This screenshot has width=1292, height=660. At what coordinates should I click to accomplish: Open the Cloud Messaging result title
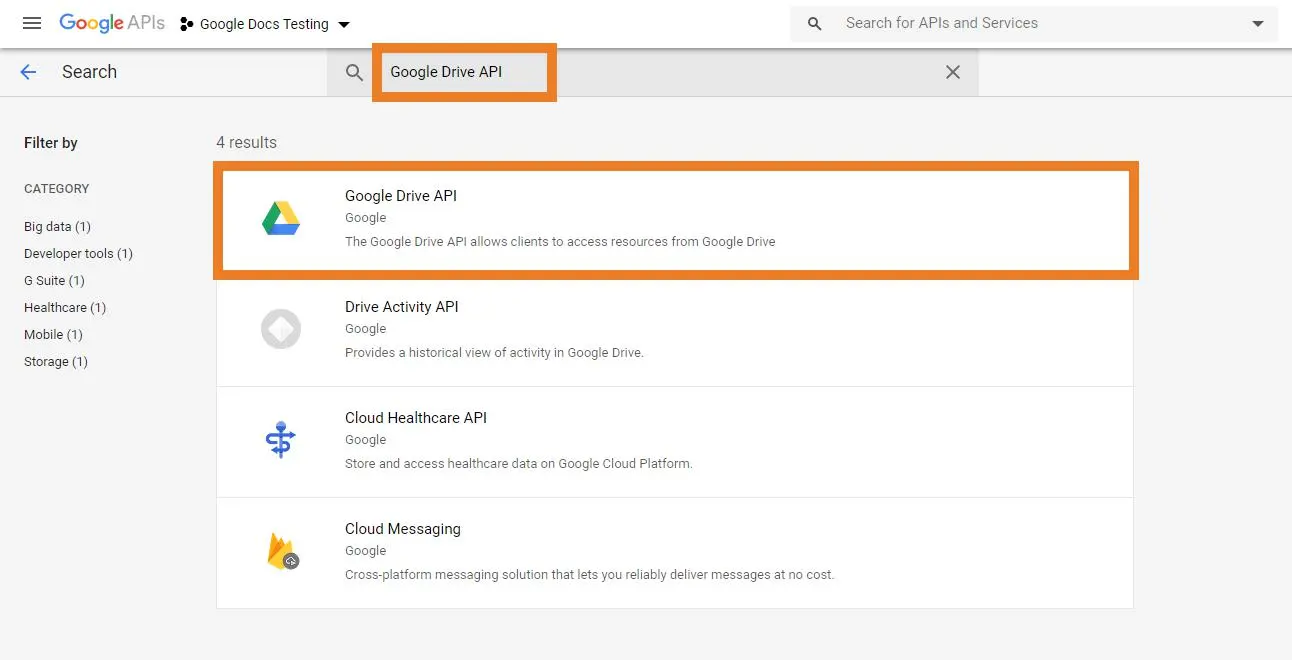tap(403, 529)
